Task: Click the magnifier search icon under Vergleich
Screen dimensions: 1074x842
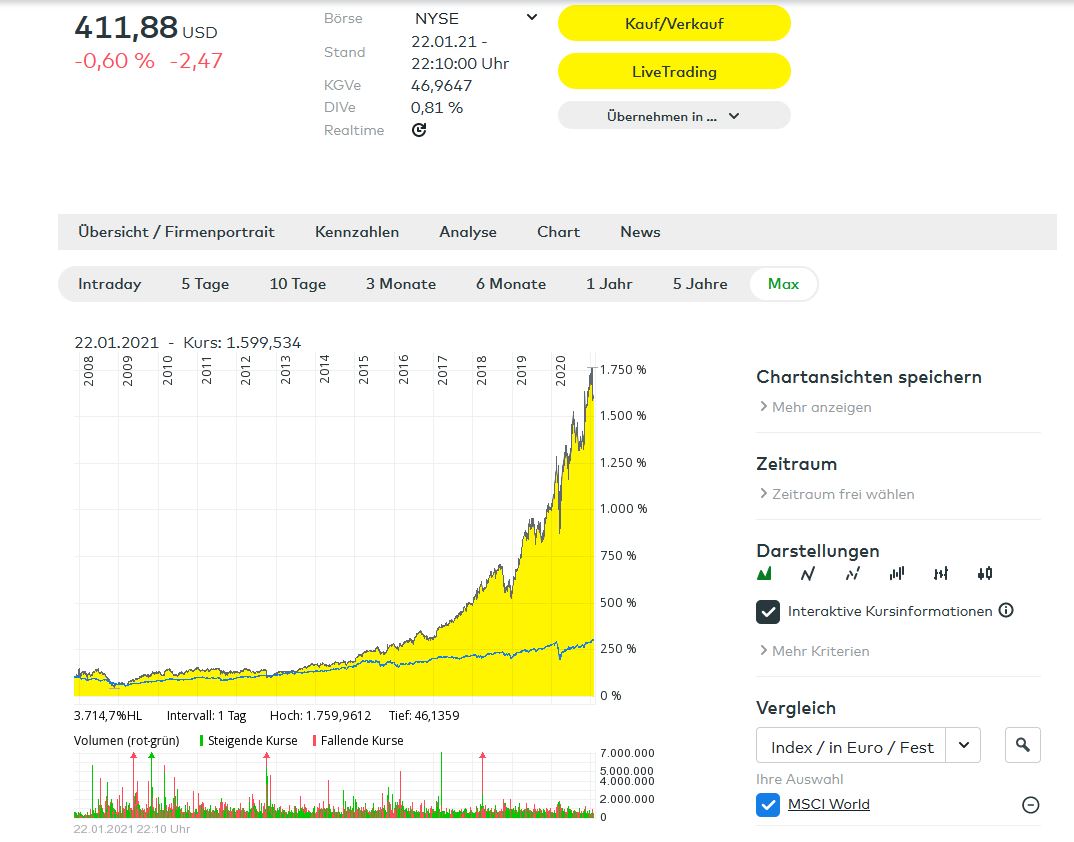Action: pyautogui.click(x=1022, y=745)
